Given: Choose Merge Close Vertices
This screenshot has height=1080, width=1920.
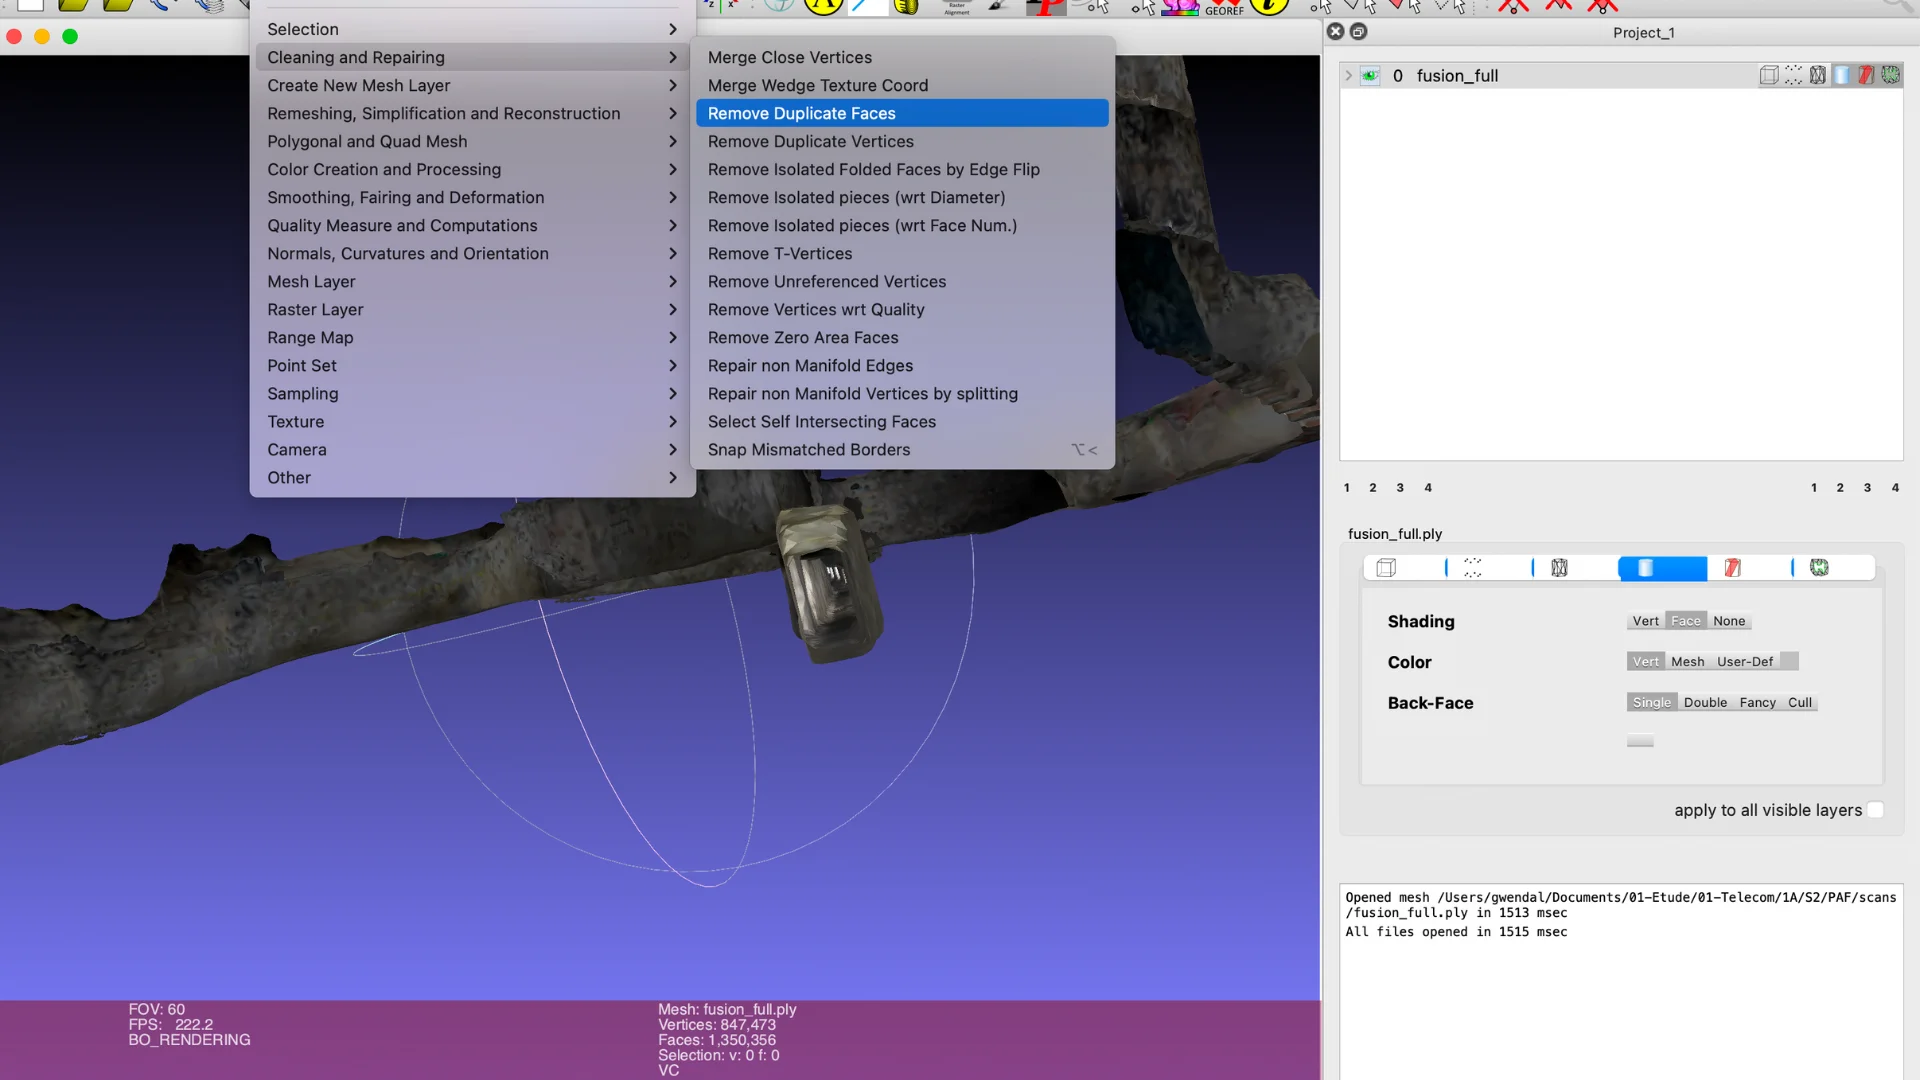Looking at the screenshot, I should pos(902,57).
